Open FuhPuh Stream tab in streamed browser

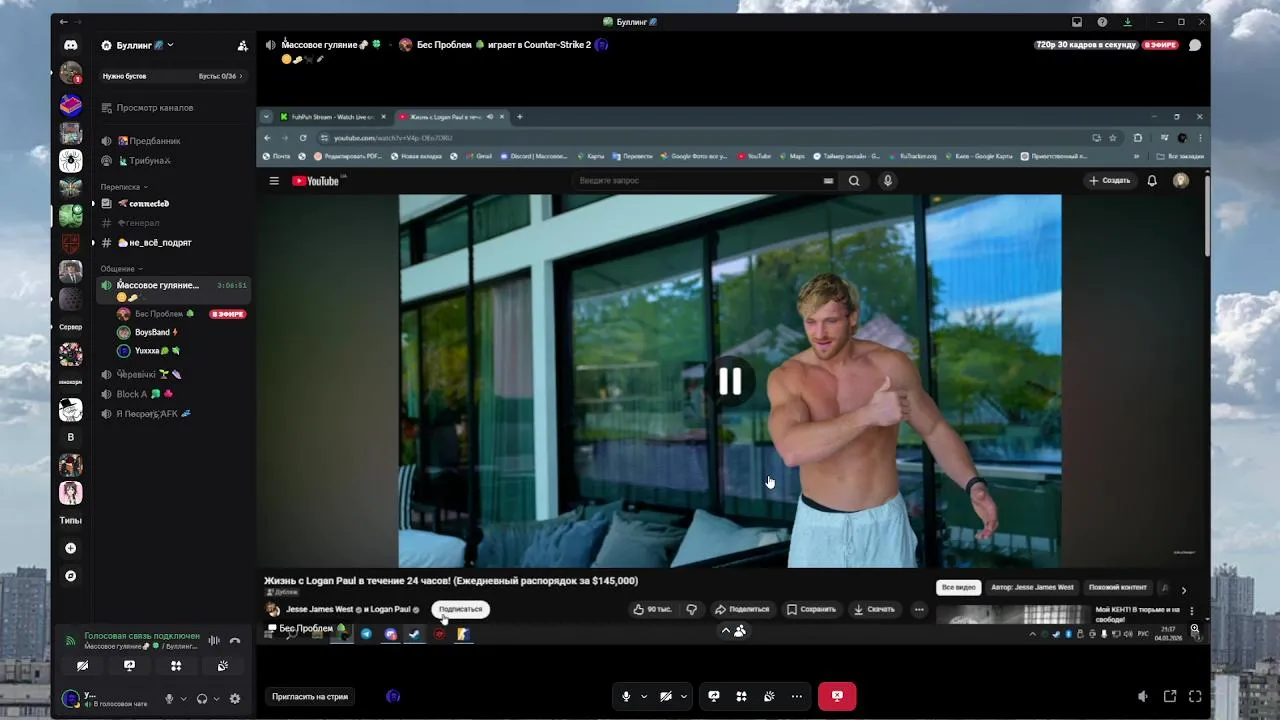[x=331, y=117]
